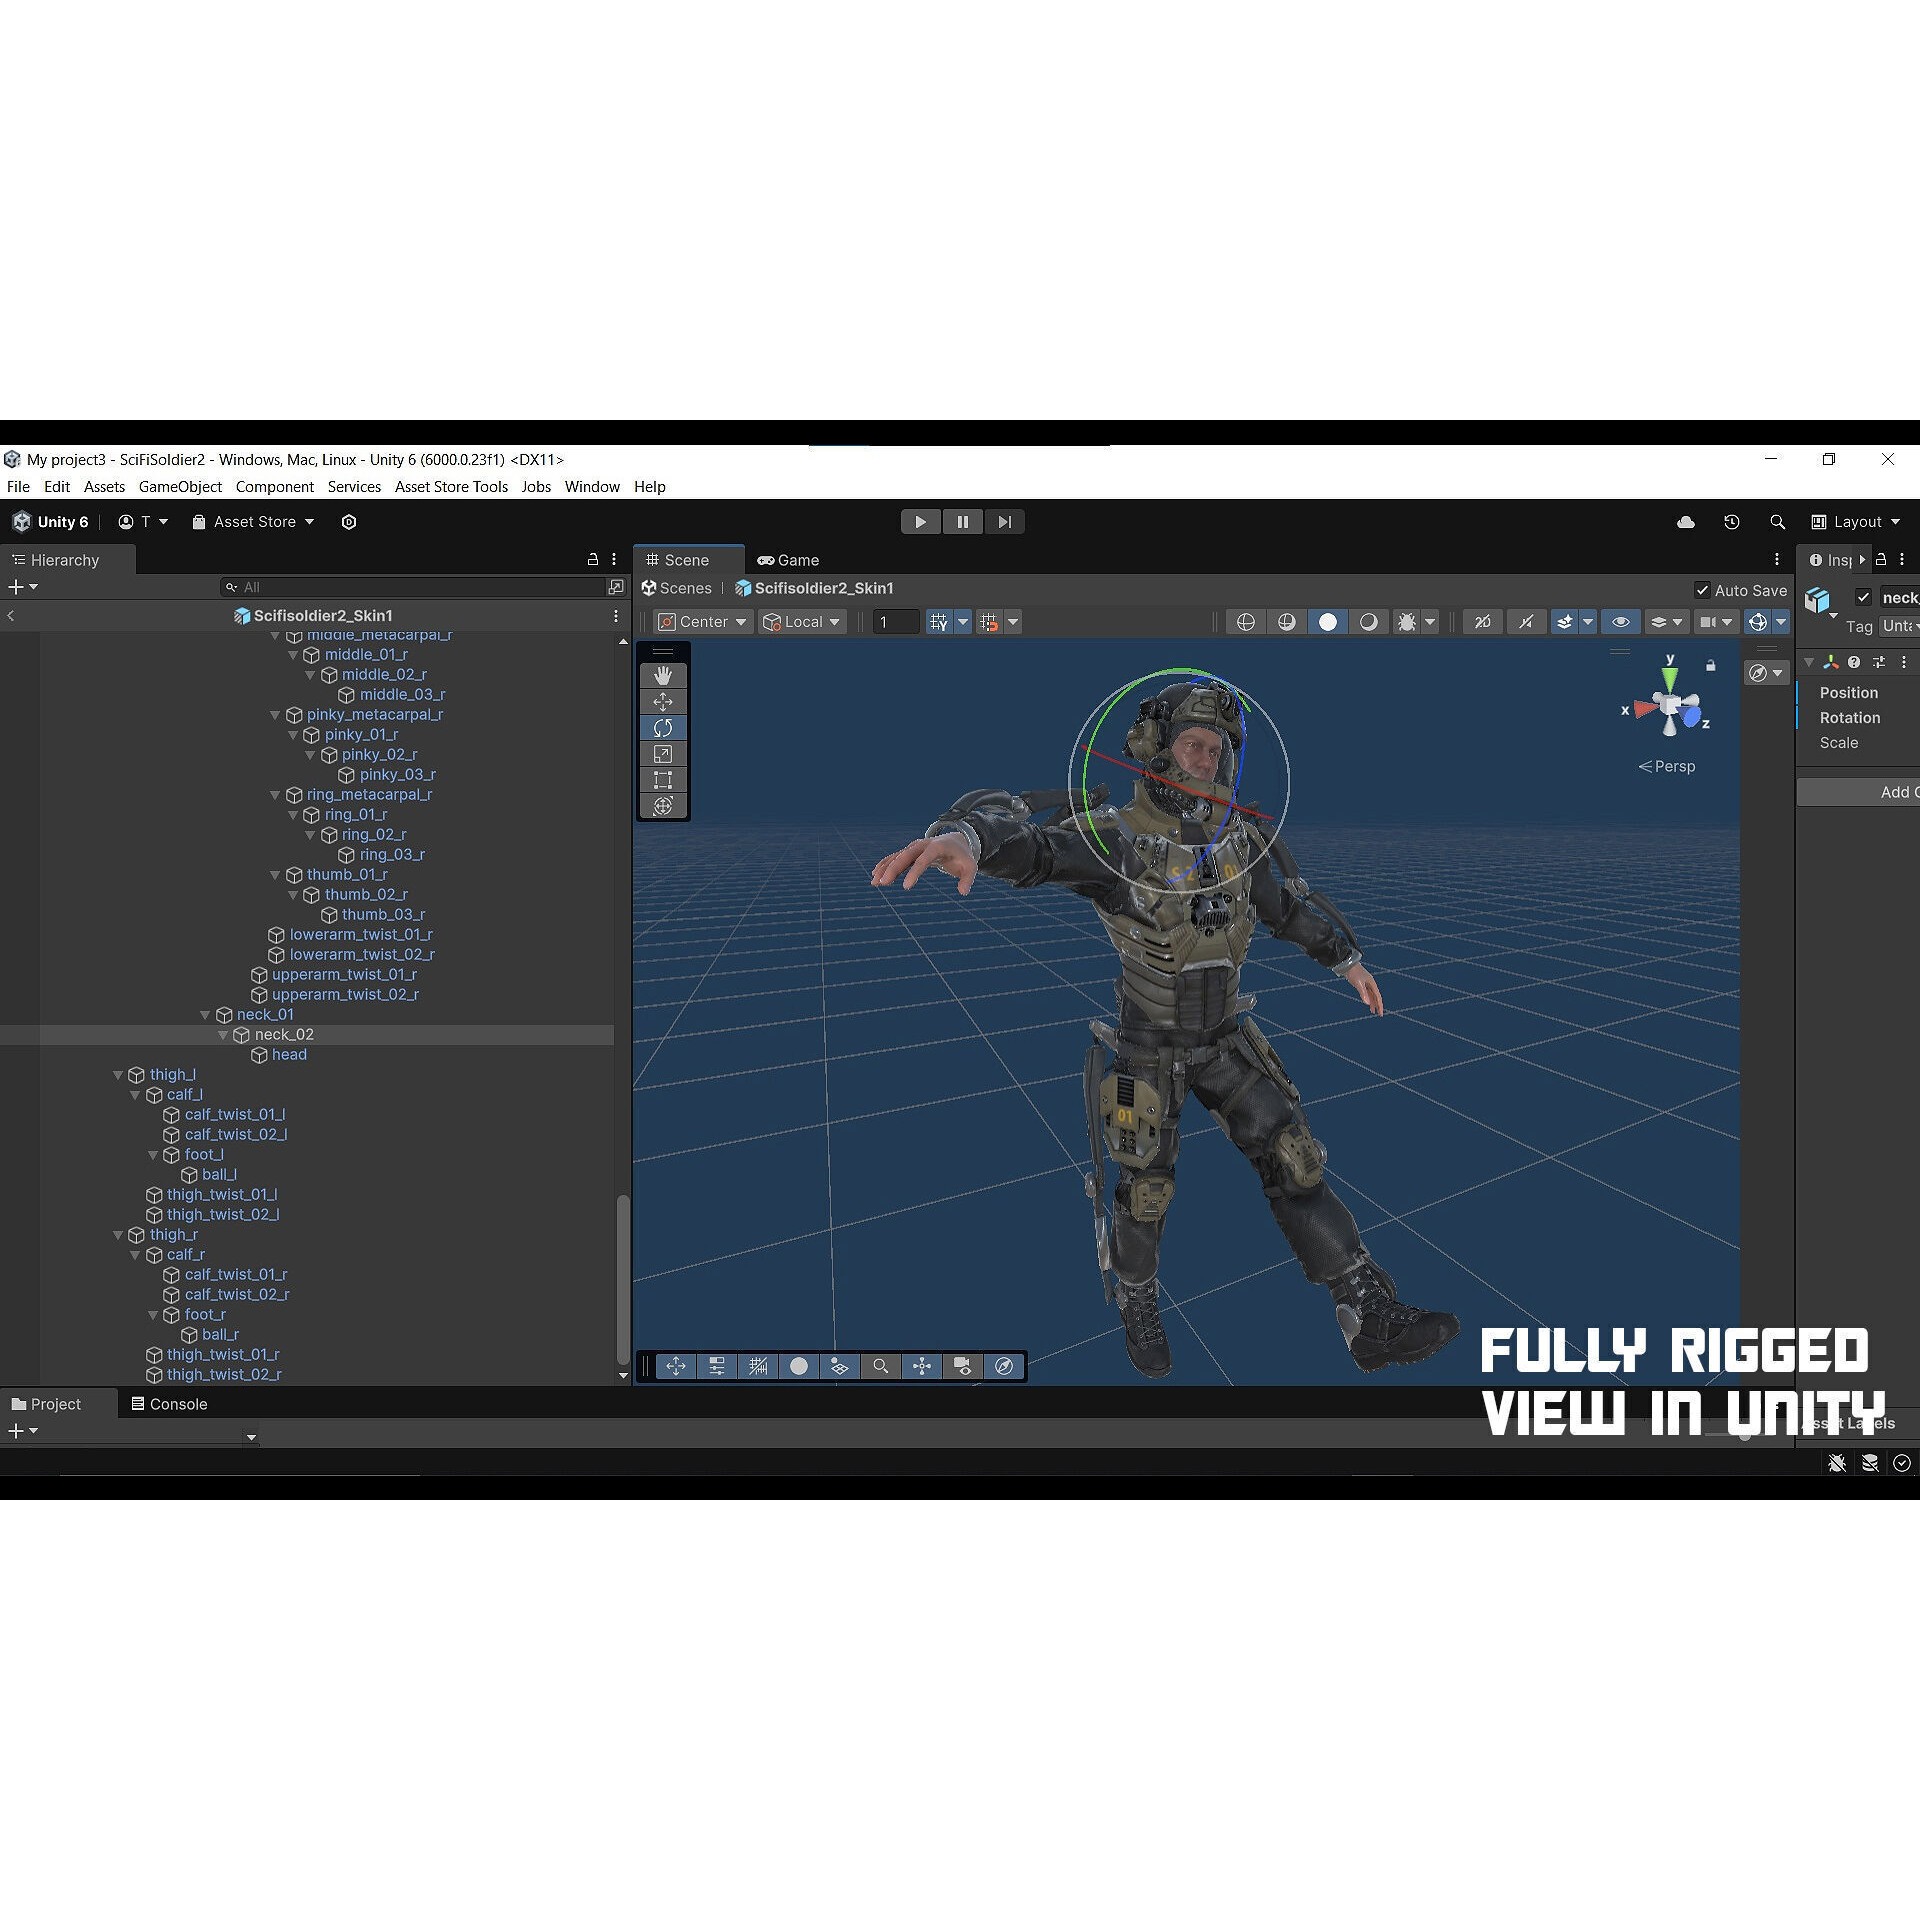Click the Play button
1920x1920 pixels.
(x=920, y=522)
